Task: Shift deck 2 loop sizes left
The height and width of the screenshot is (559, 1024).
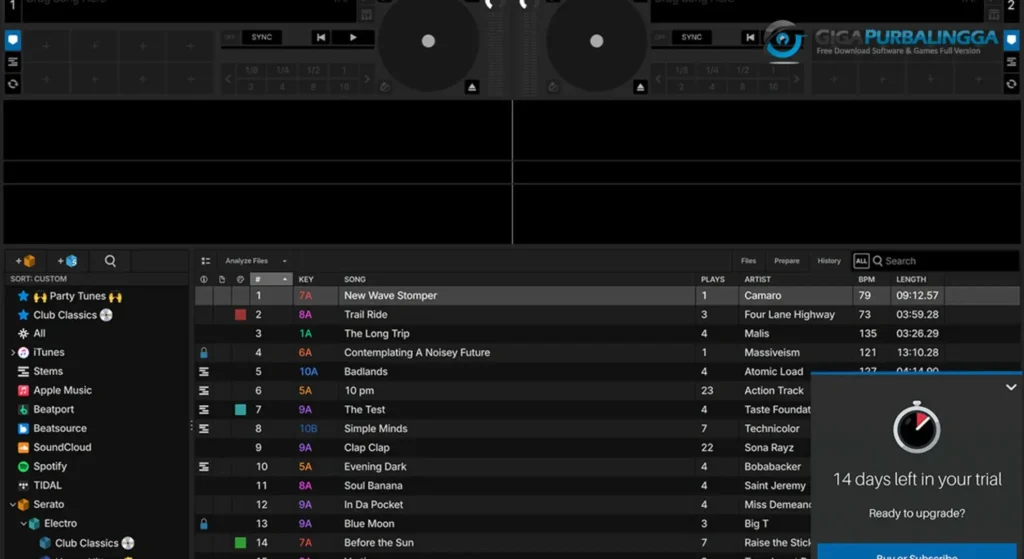Action: click(x=658, y=78)
